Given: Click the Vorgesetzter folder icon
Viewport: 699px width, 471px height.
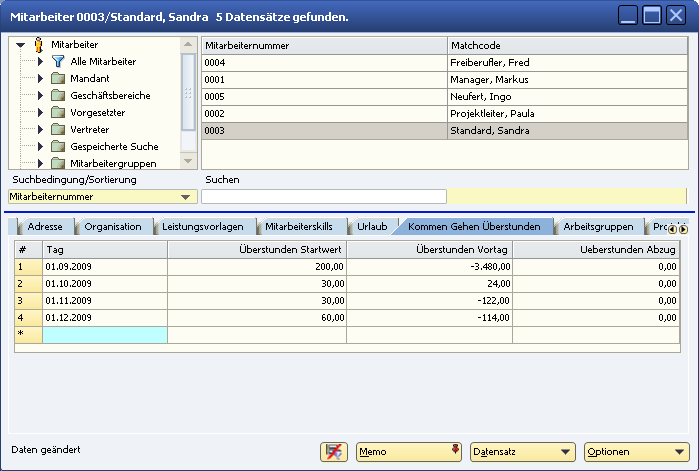Looking at the screenshot, I should click(57, 113).
